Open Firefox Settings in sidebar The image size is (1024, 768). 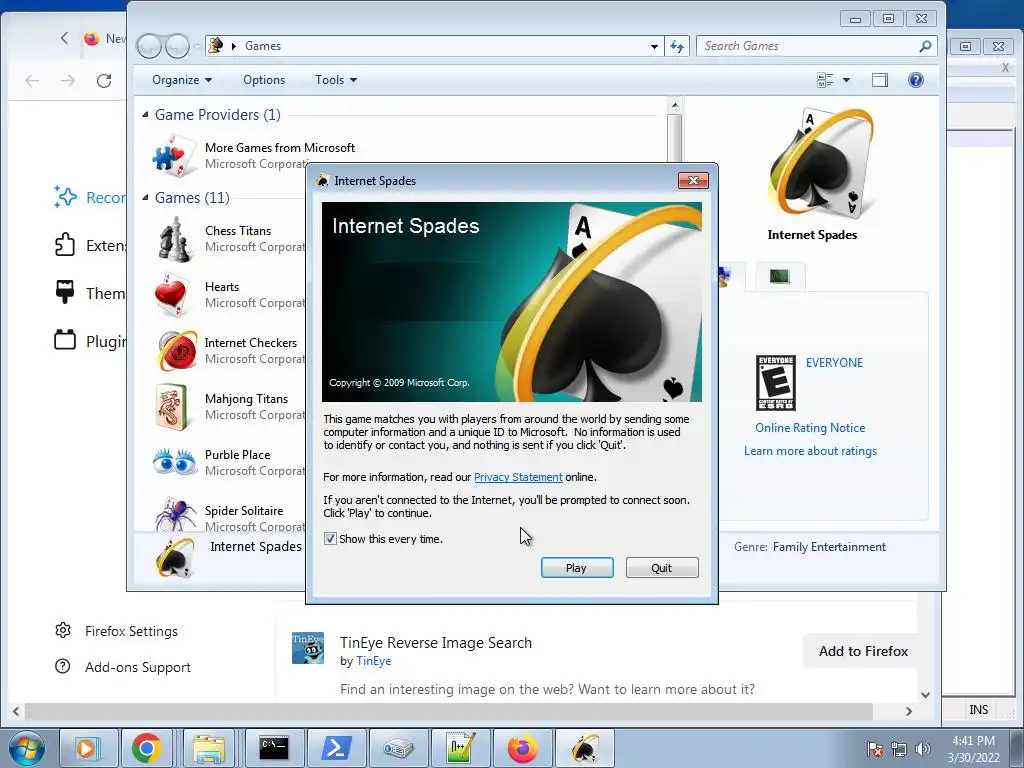point(117,631)
